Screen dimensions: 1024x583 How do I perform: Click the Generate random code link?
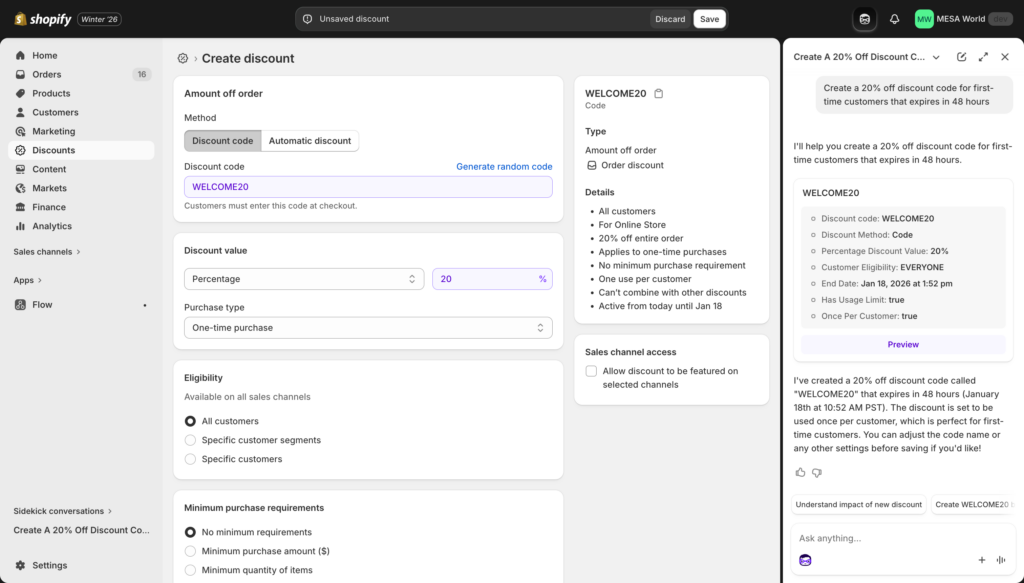click(x=504, y=166)
